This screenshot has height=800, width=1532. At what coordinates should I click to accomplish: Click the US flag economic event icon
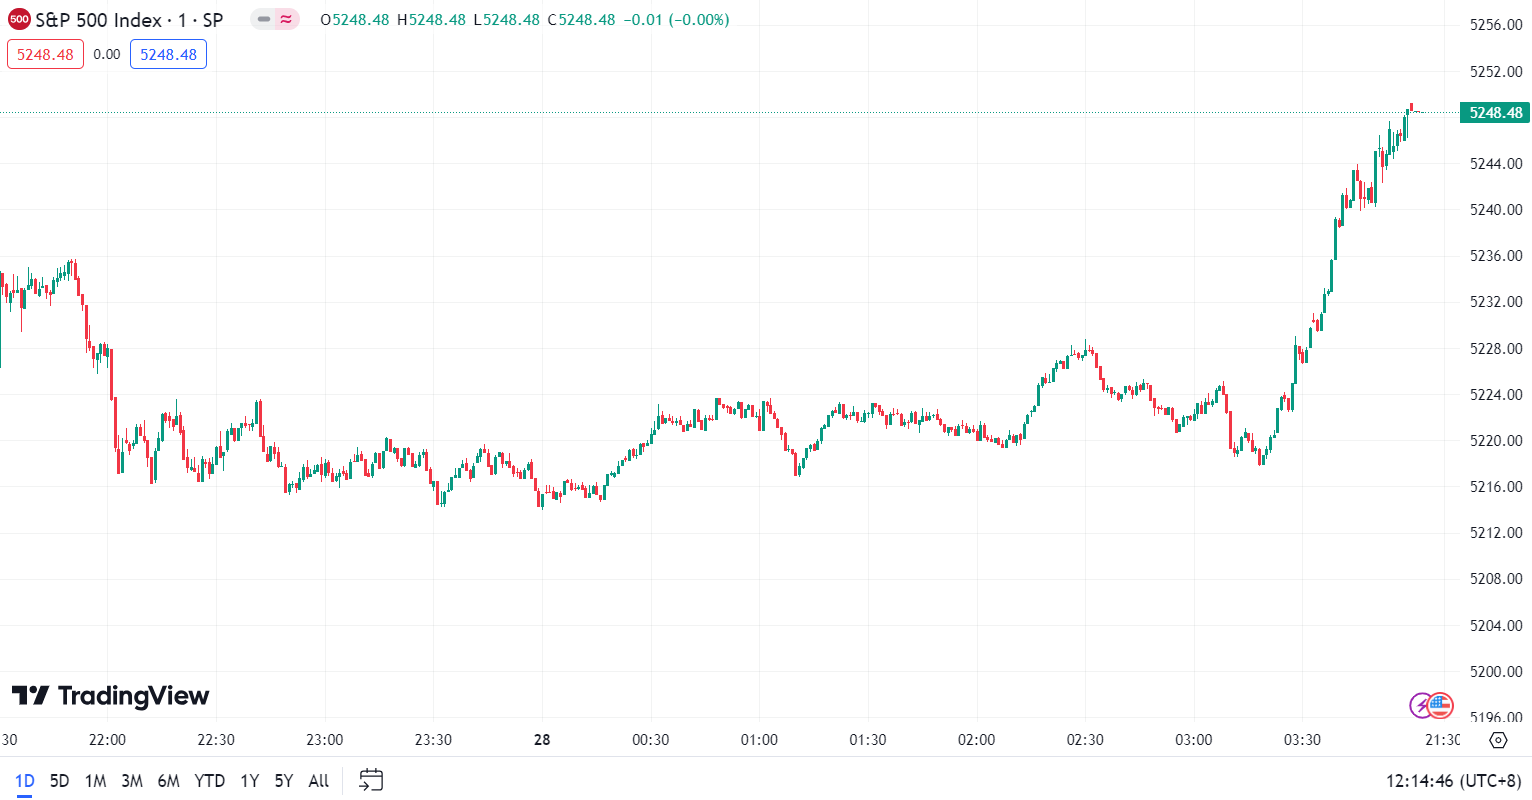(1440, 705)
